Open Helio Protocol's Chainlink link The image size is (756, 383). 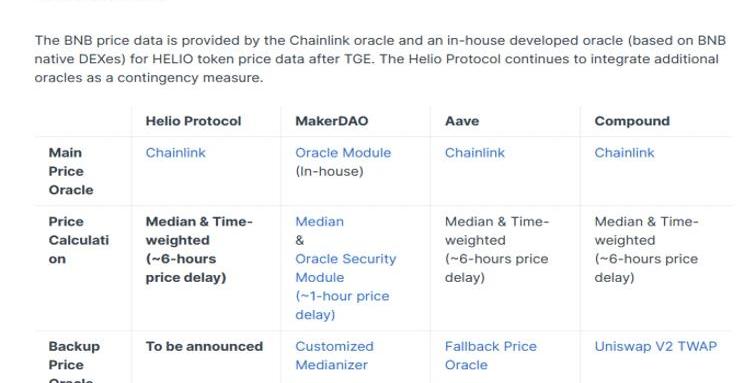point(176,153)
